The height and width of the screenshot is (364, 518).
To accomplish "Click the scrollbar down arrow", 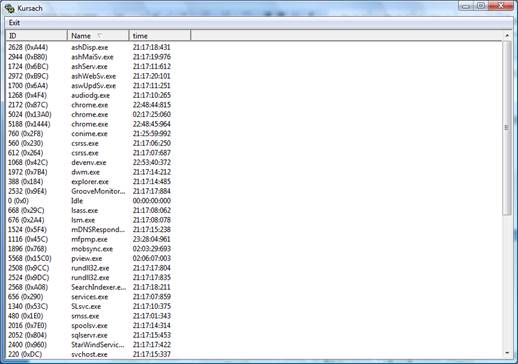I will pyautogui.click(x=507, y=353).
